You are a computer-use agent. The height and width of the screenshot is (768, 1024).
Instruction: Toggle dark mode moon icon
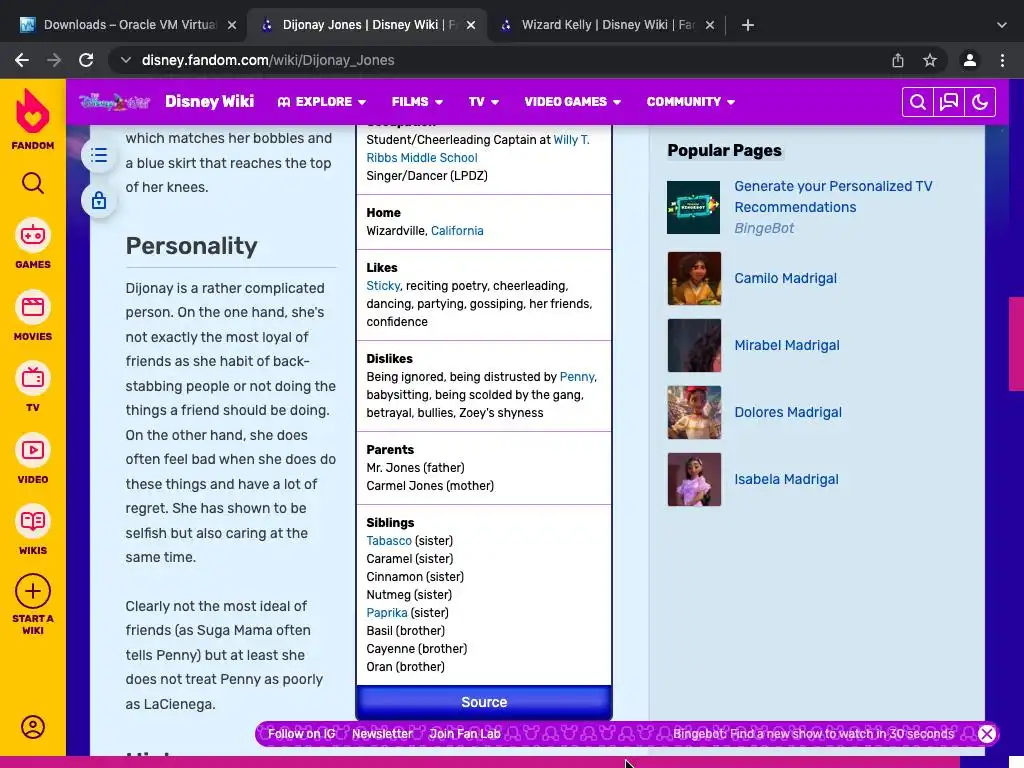980,102
